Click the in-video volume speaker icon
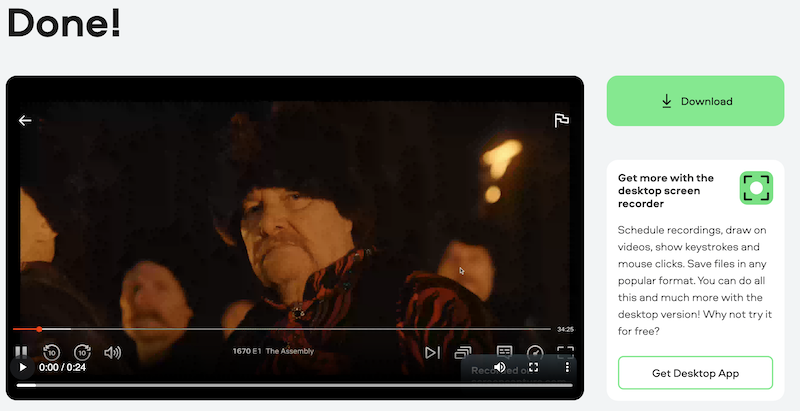The image size is (800, 411). click(112, 352)
